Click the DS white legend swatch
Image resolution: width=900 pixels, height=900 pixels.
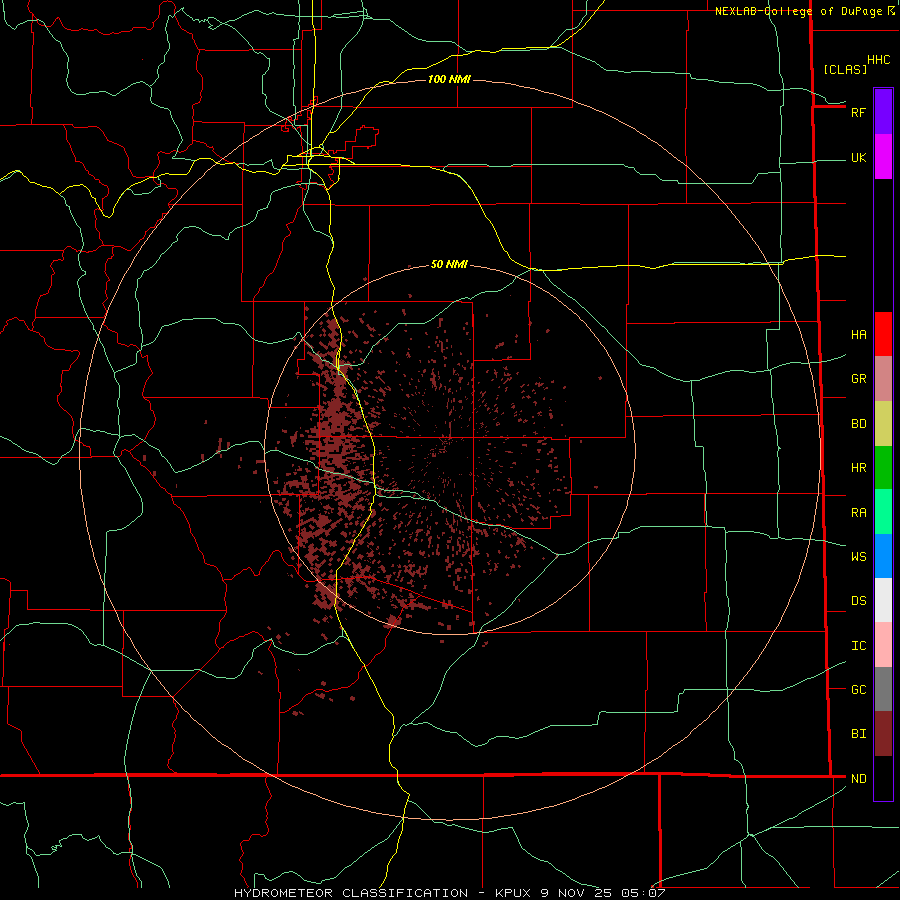883,600
